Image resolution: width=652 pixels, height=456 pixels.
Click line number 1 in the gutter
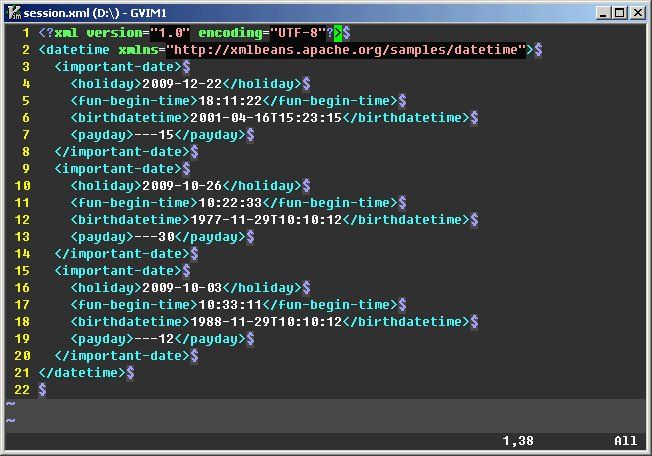26,33
